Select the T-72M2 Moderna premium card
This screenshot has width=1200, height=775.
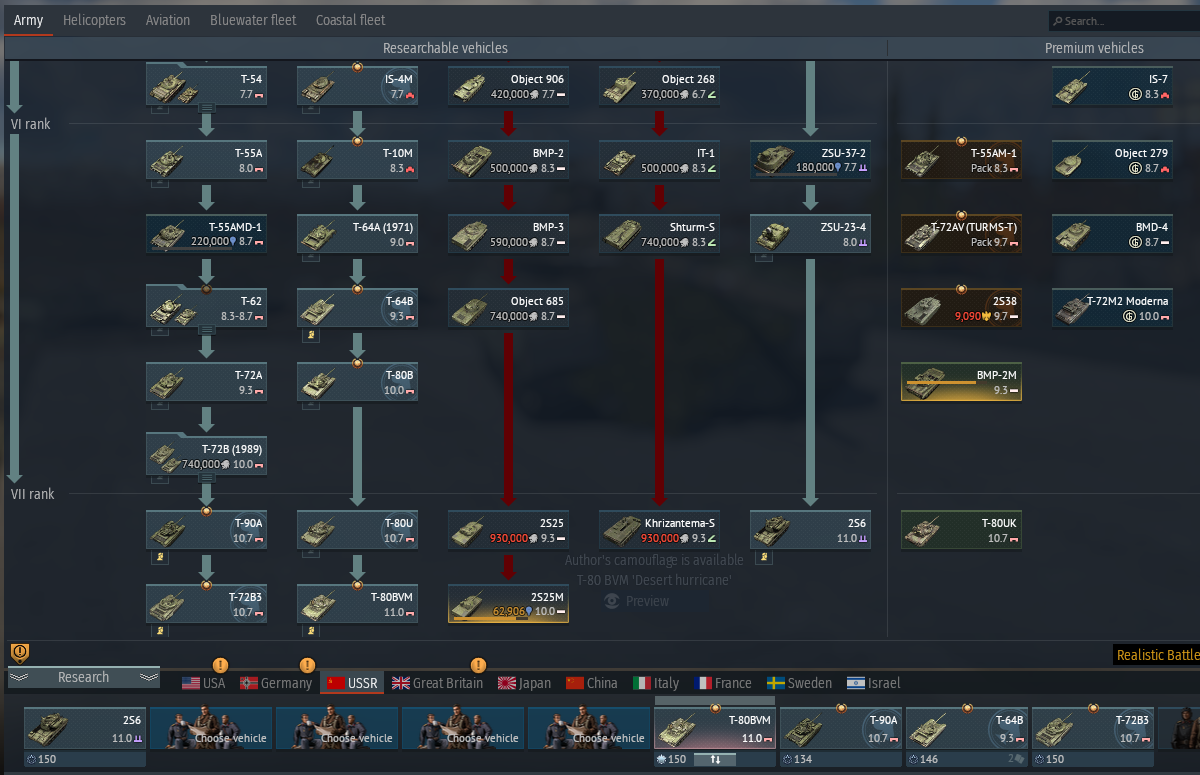1113,308
